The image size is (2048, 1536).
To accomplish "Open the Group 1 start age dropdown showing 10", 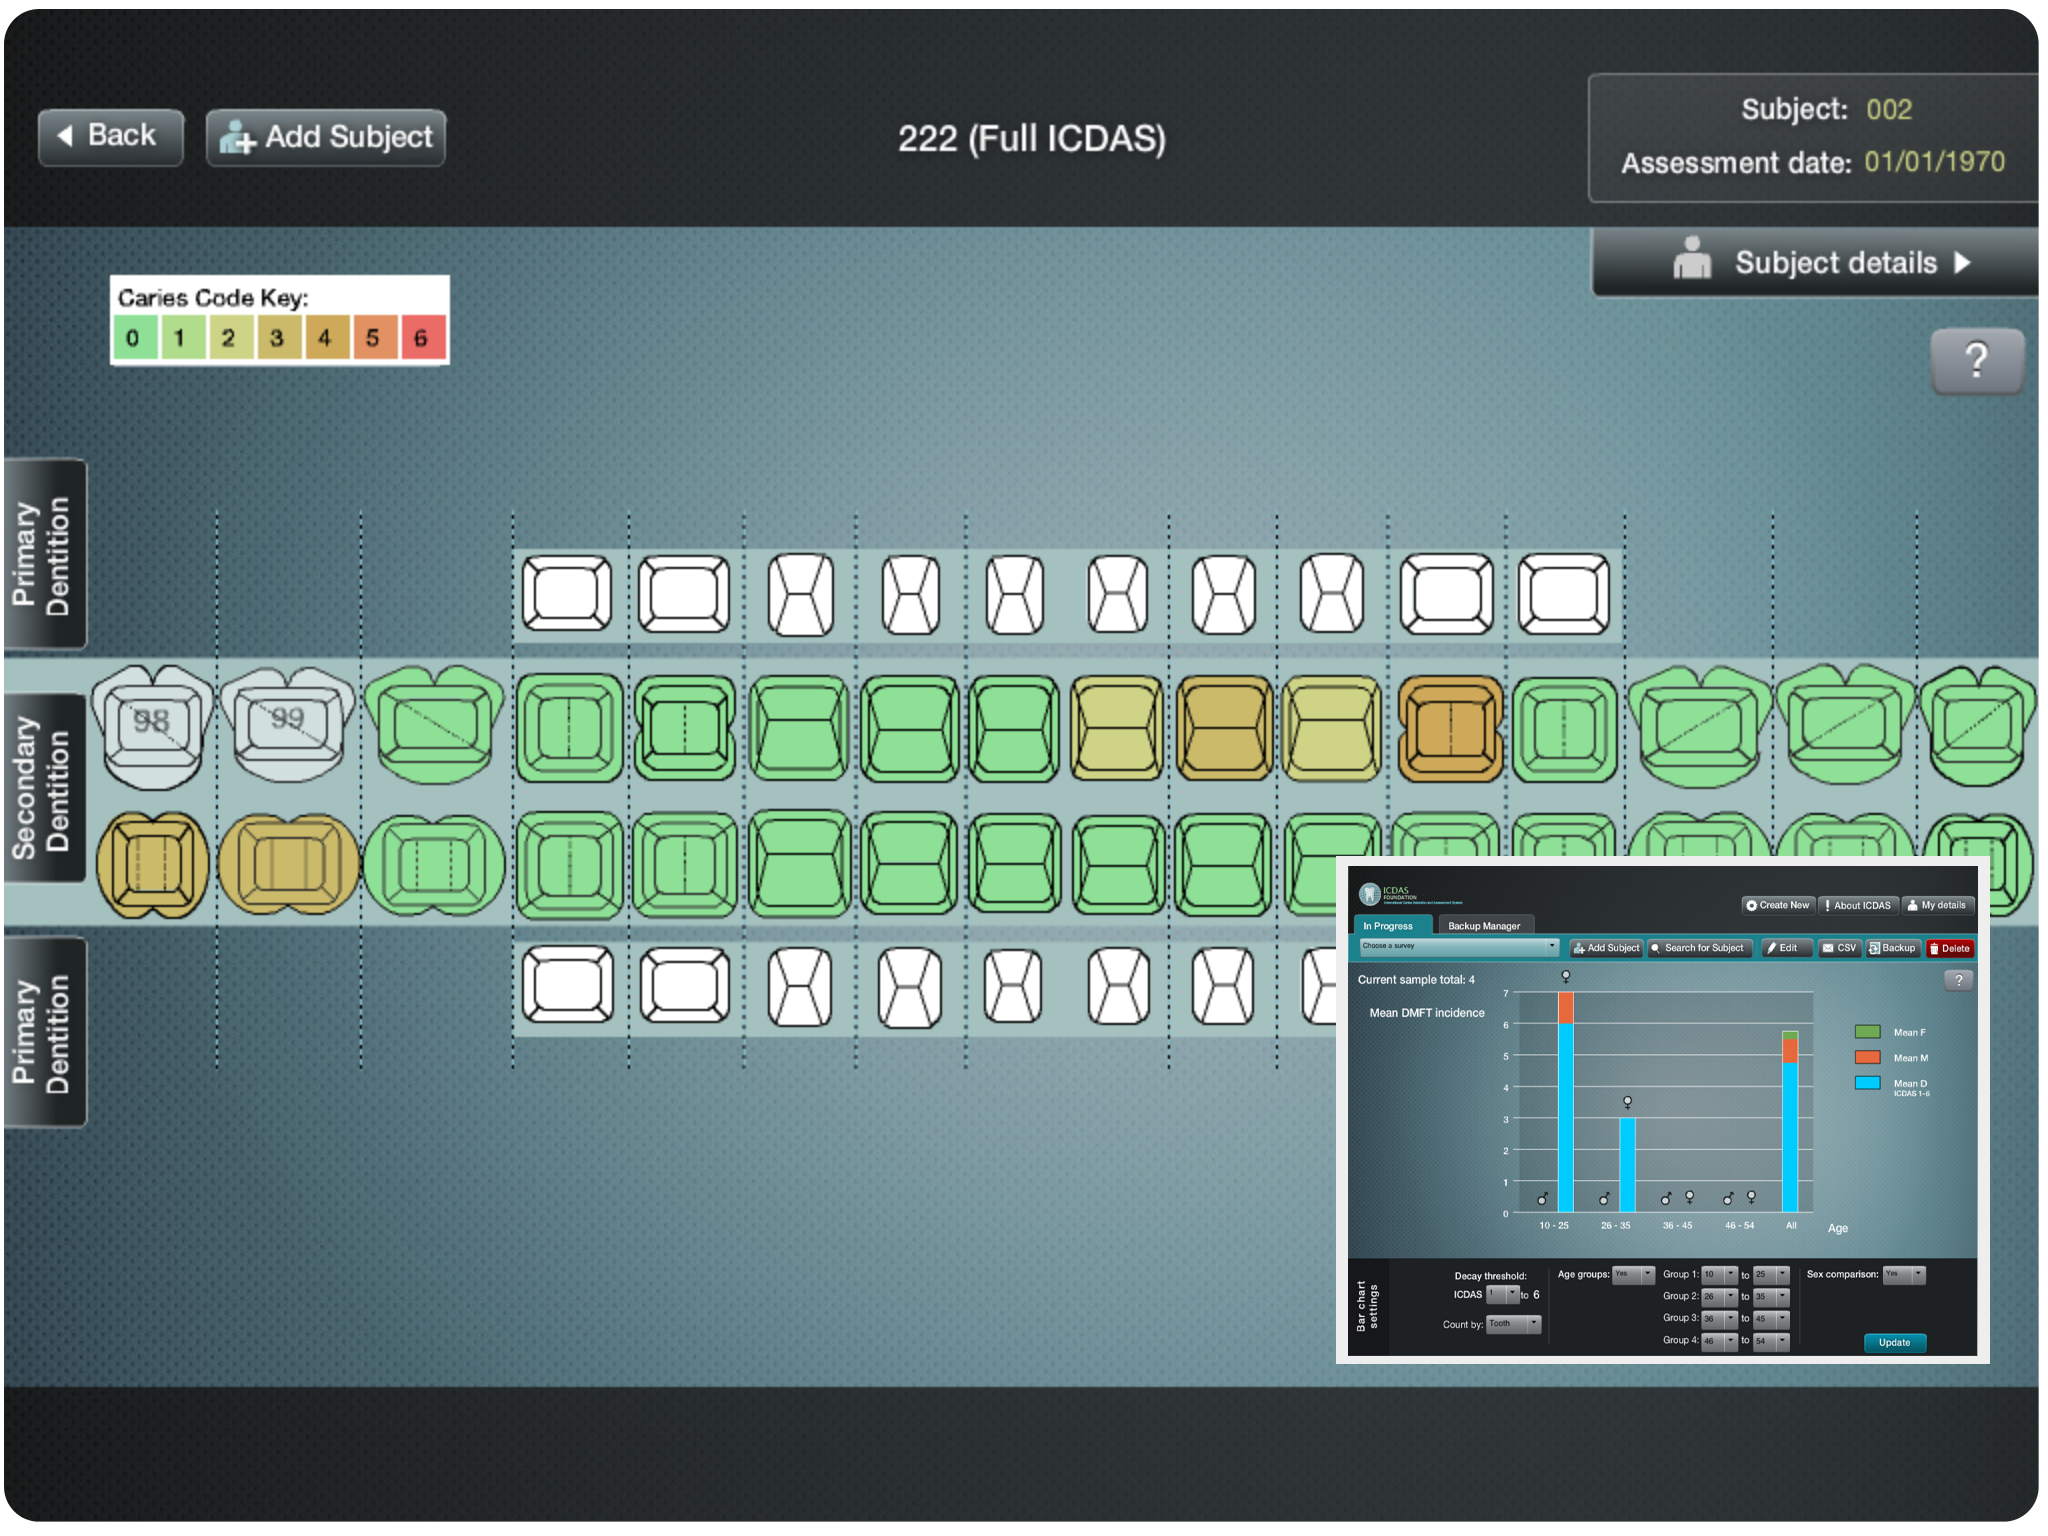I will pos(1720,1275).
